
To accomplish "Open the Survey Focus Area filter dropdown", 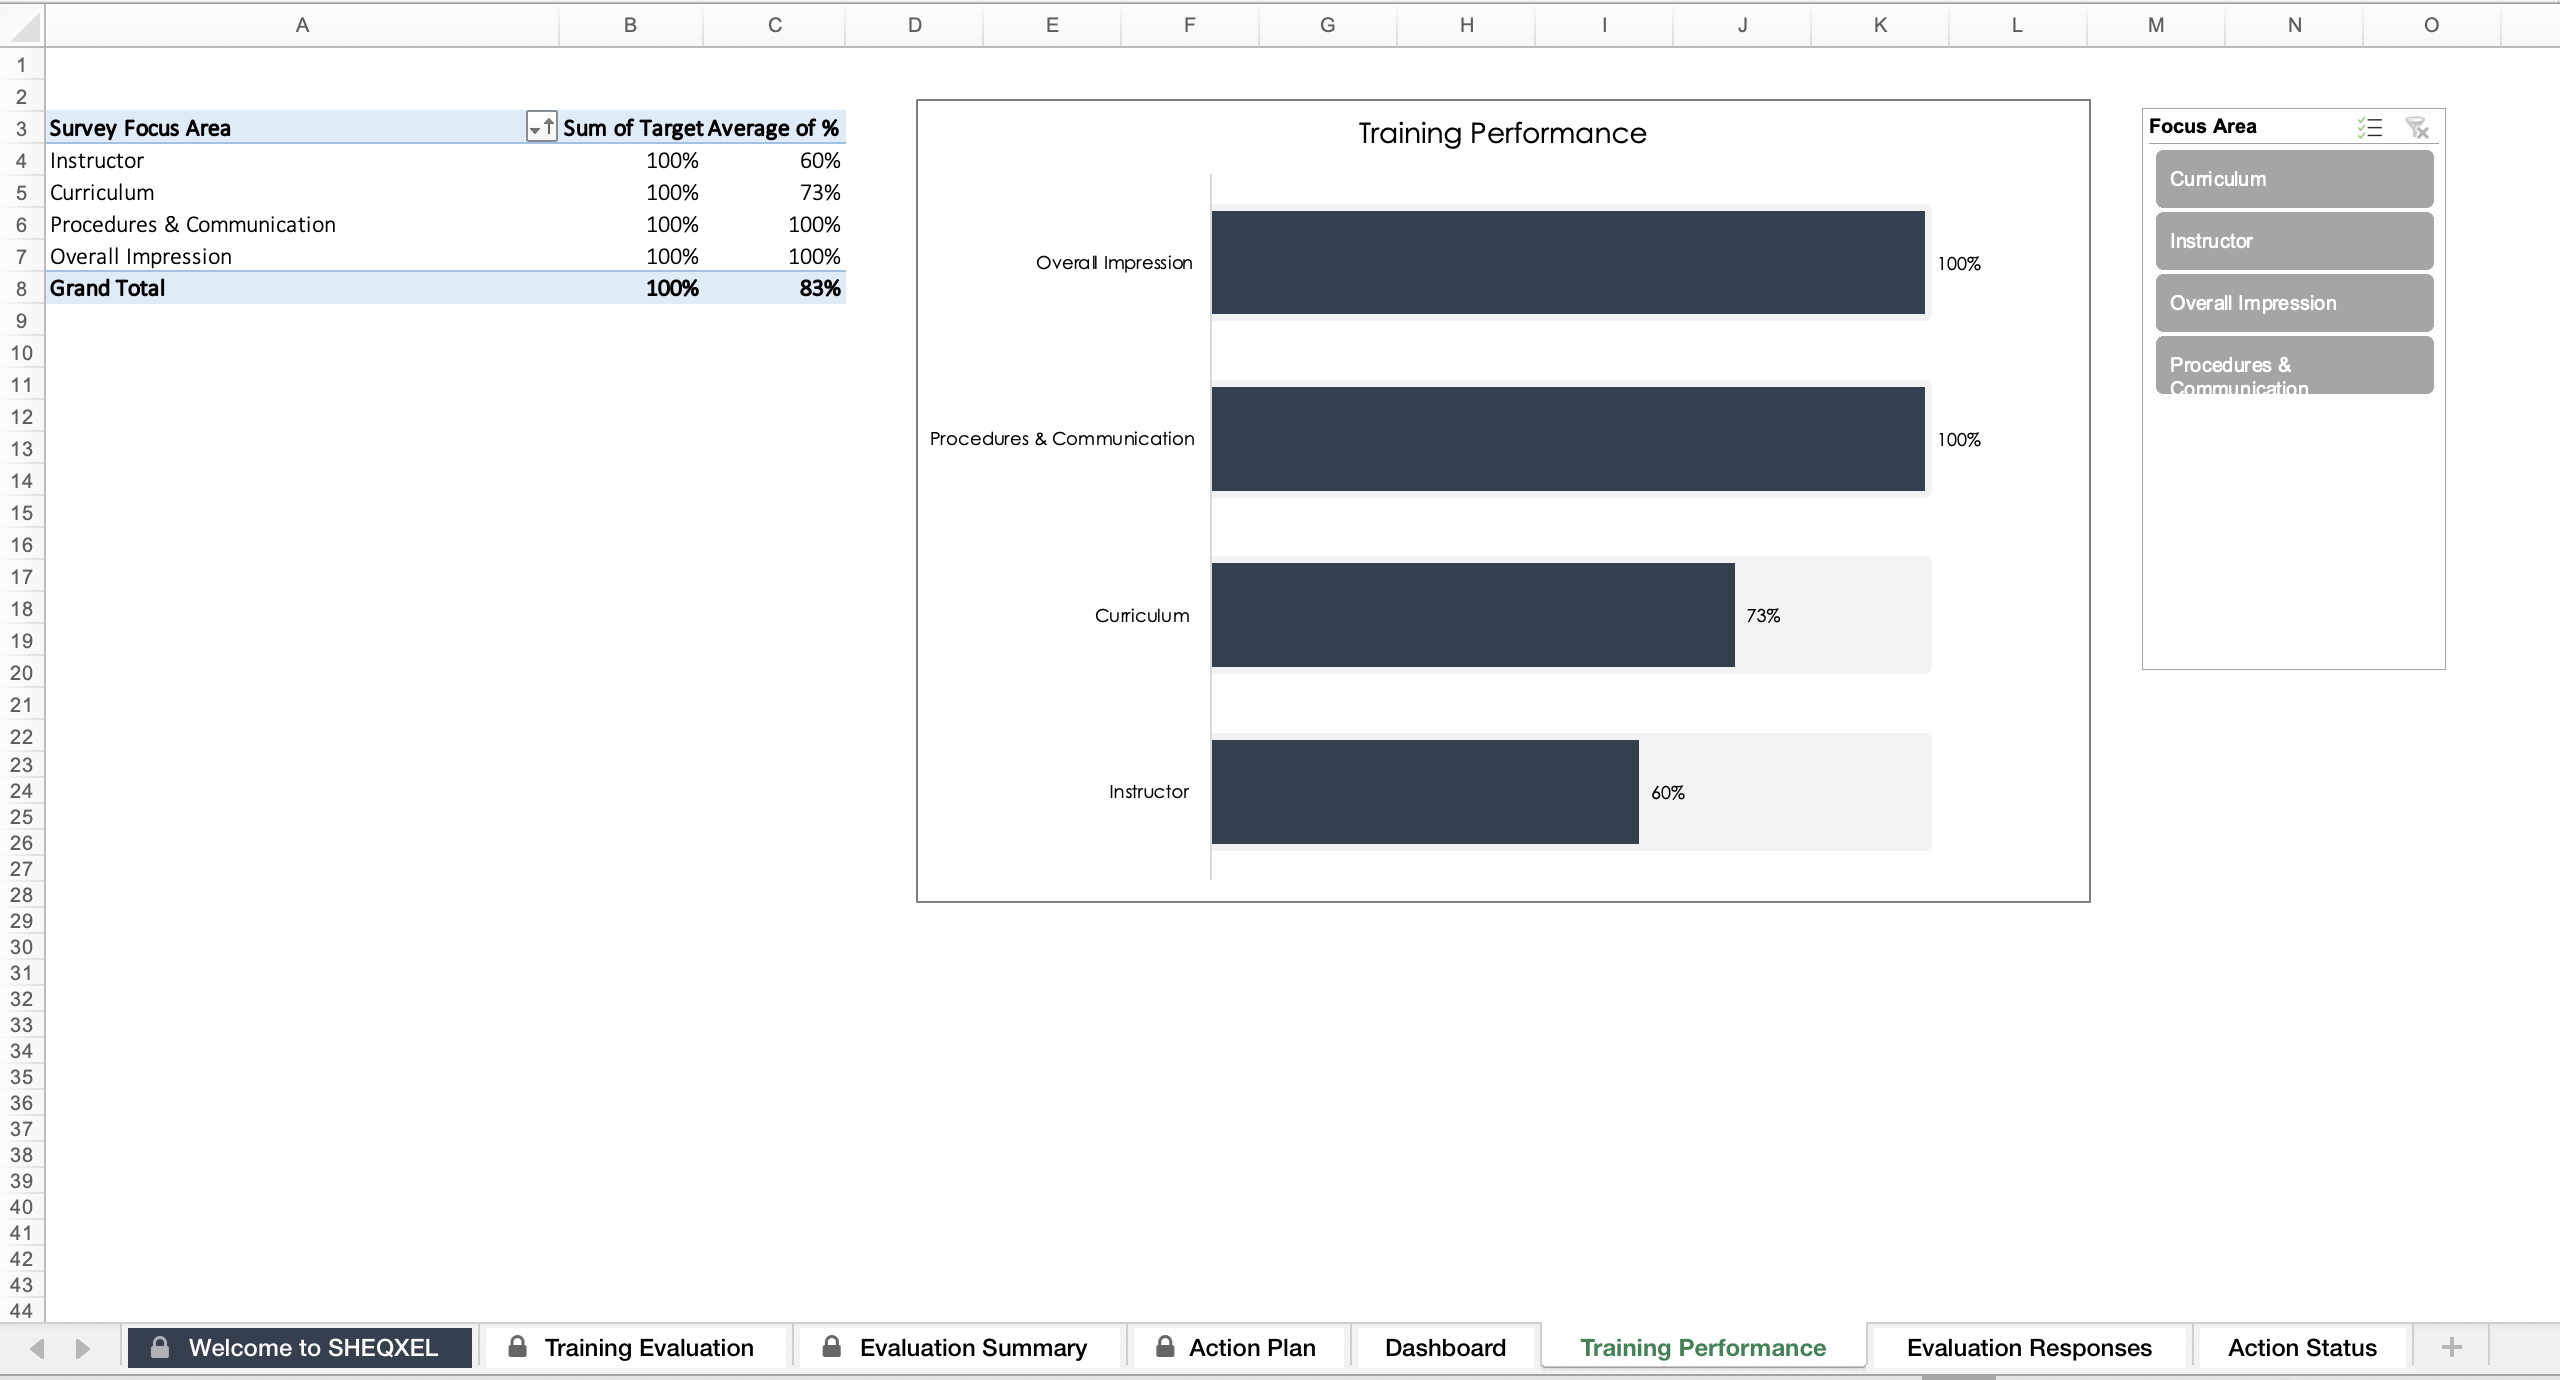I will click(541, 127).
